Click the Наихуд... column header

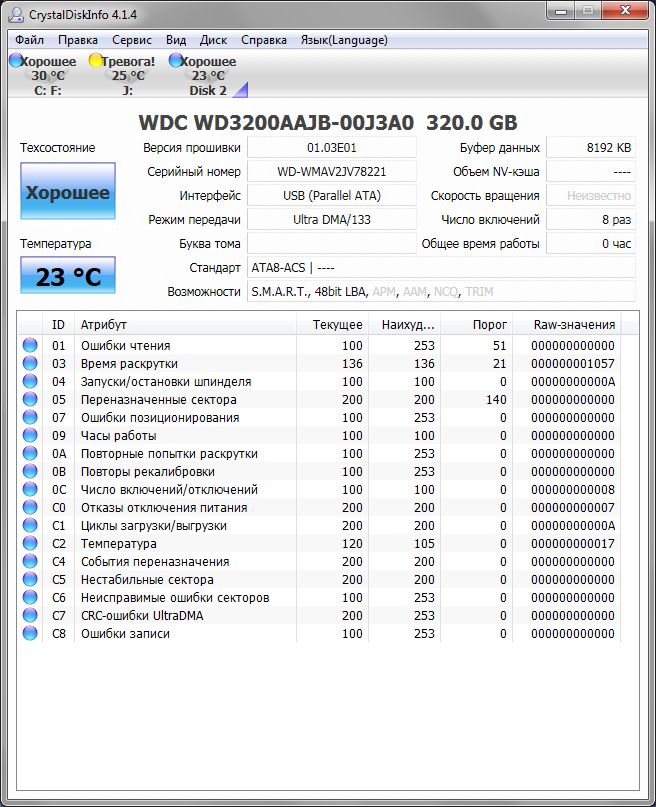[x=405, y=325]
